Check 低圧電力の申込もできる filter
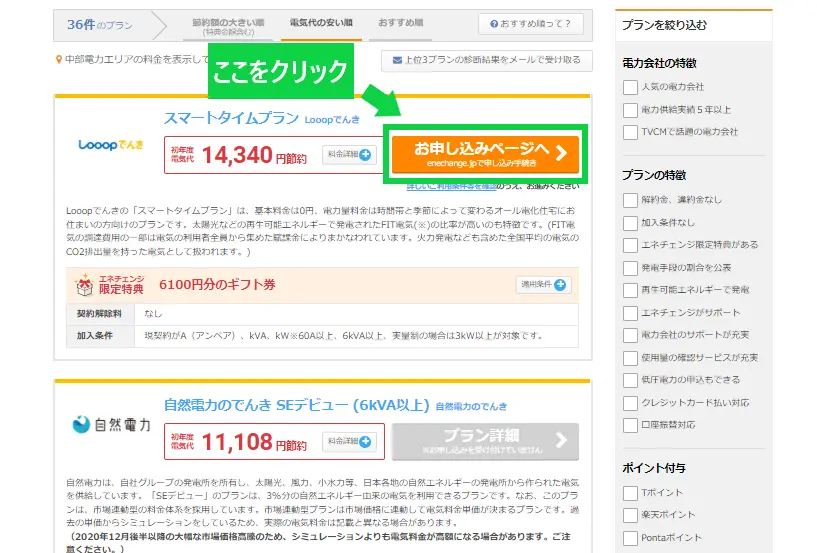The width and height of the screenshot is (817, 553). coord(630,380)
